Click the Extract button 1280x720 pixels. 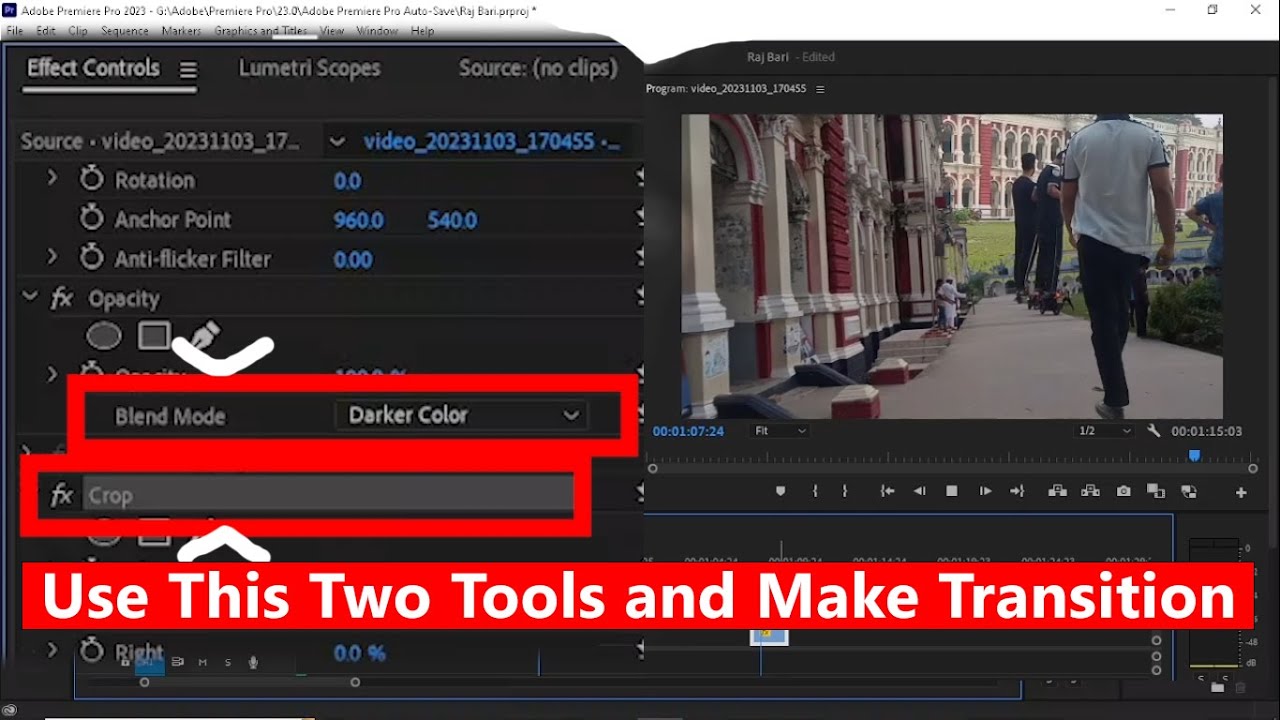pos(1090,491)
